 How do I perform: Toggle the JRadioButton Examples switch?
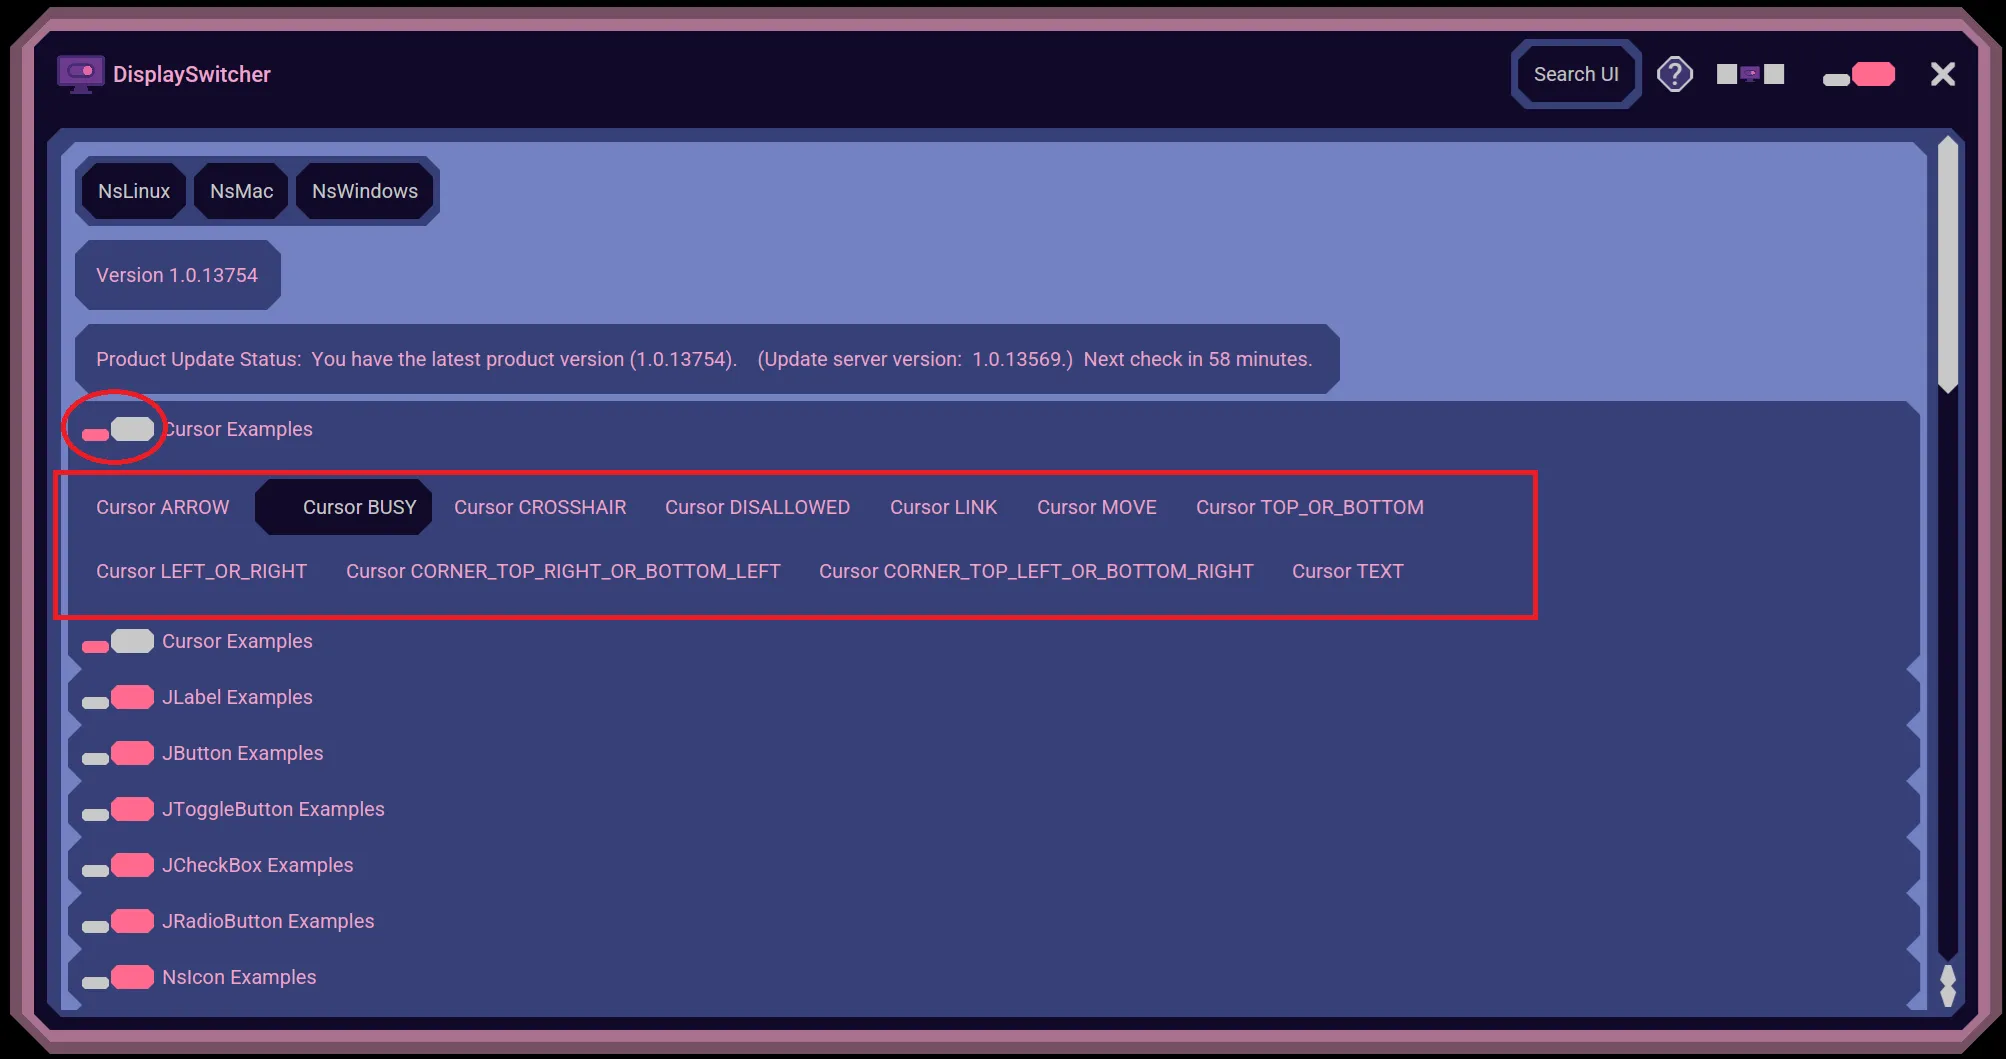pos(118,922)
